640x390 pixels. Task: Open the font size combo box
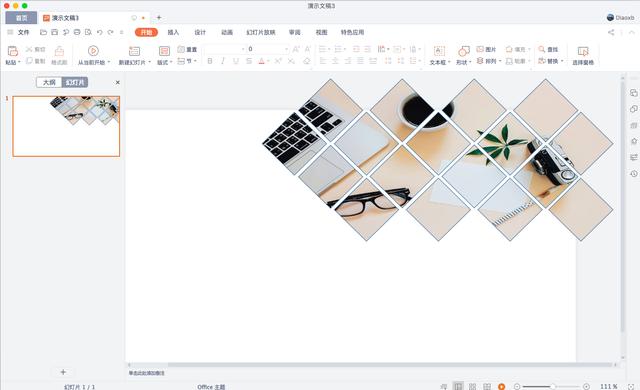(268, 49)
